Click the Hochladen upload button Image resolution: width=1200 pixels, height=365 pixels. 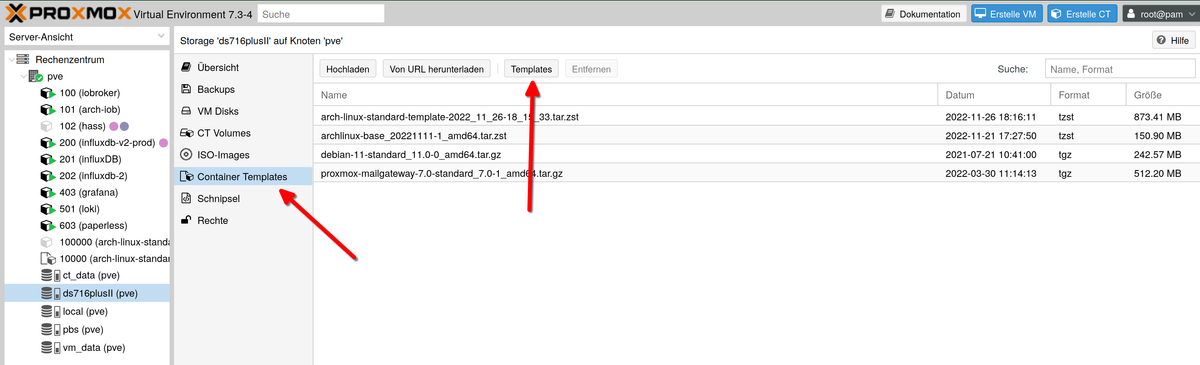(x=348, y=69)
